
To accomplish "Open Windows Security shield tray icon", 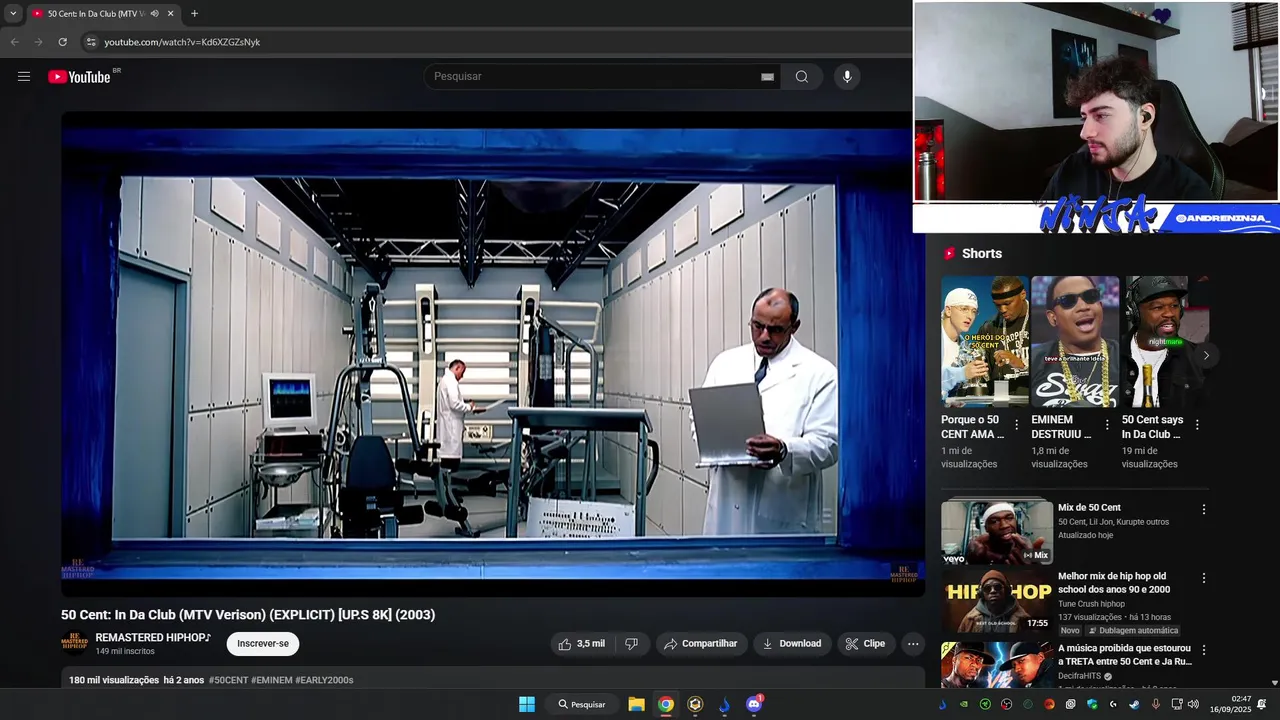I will coord(1092,704).
